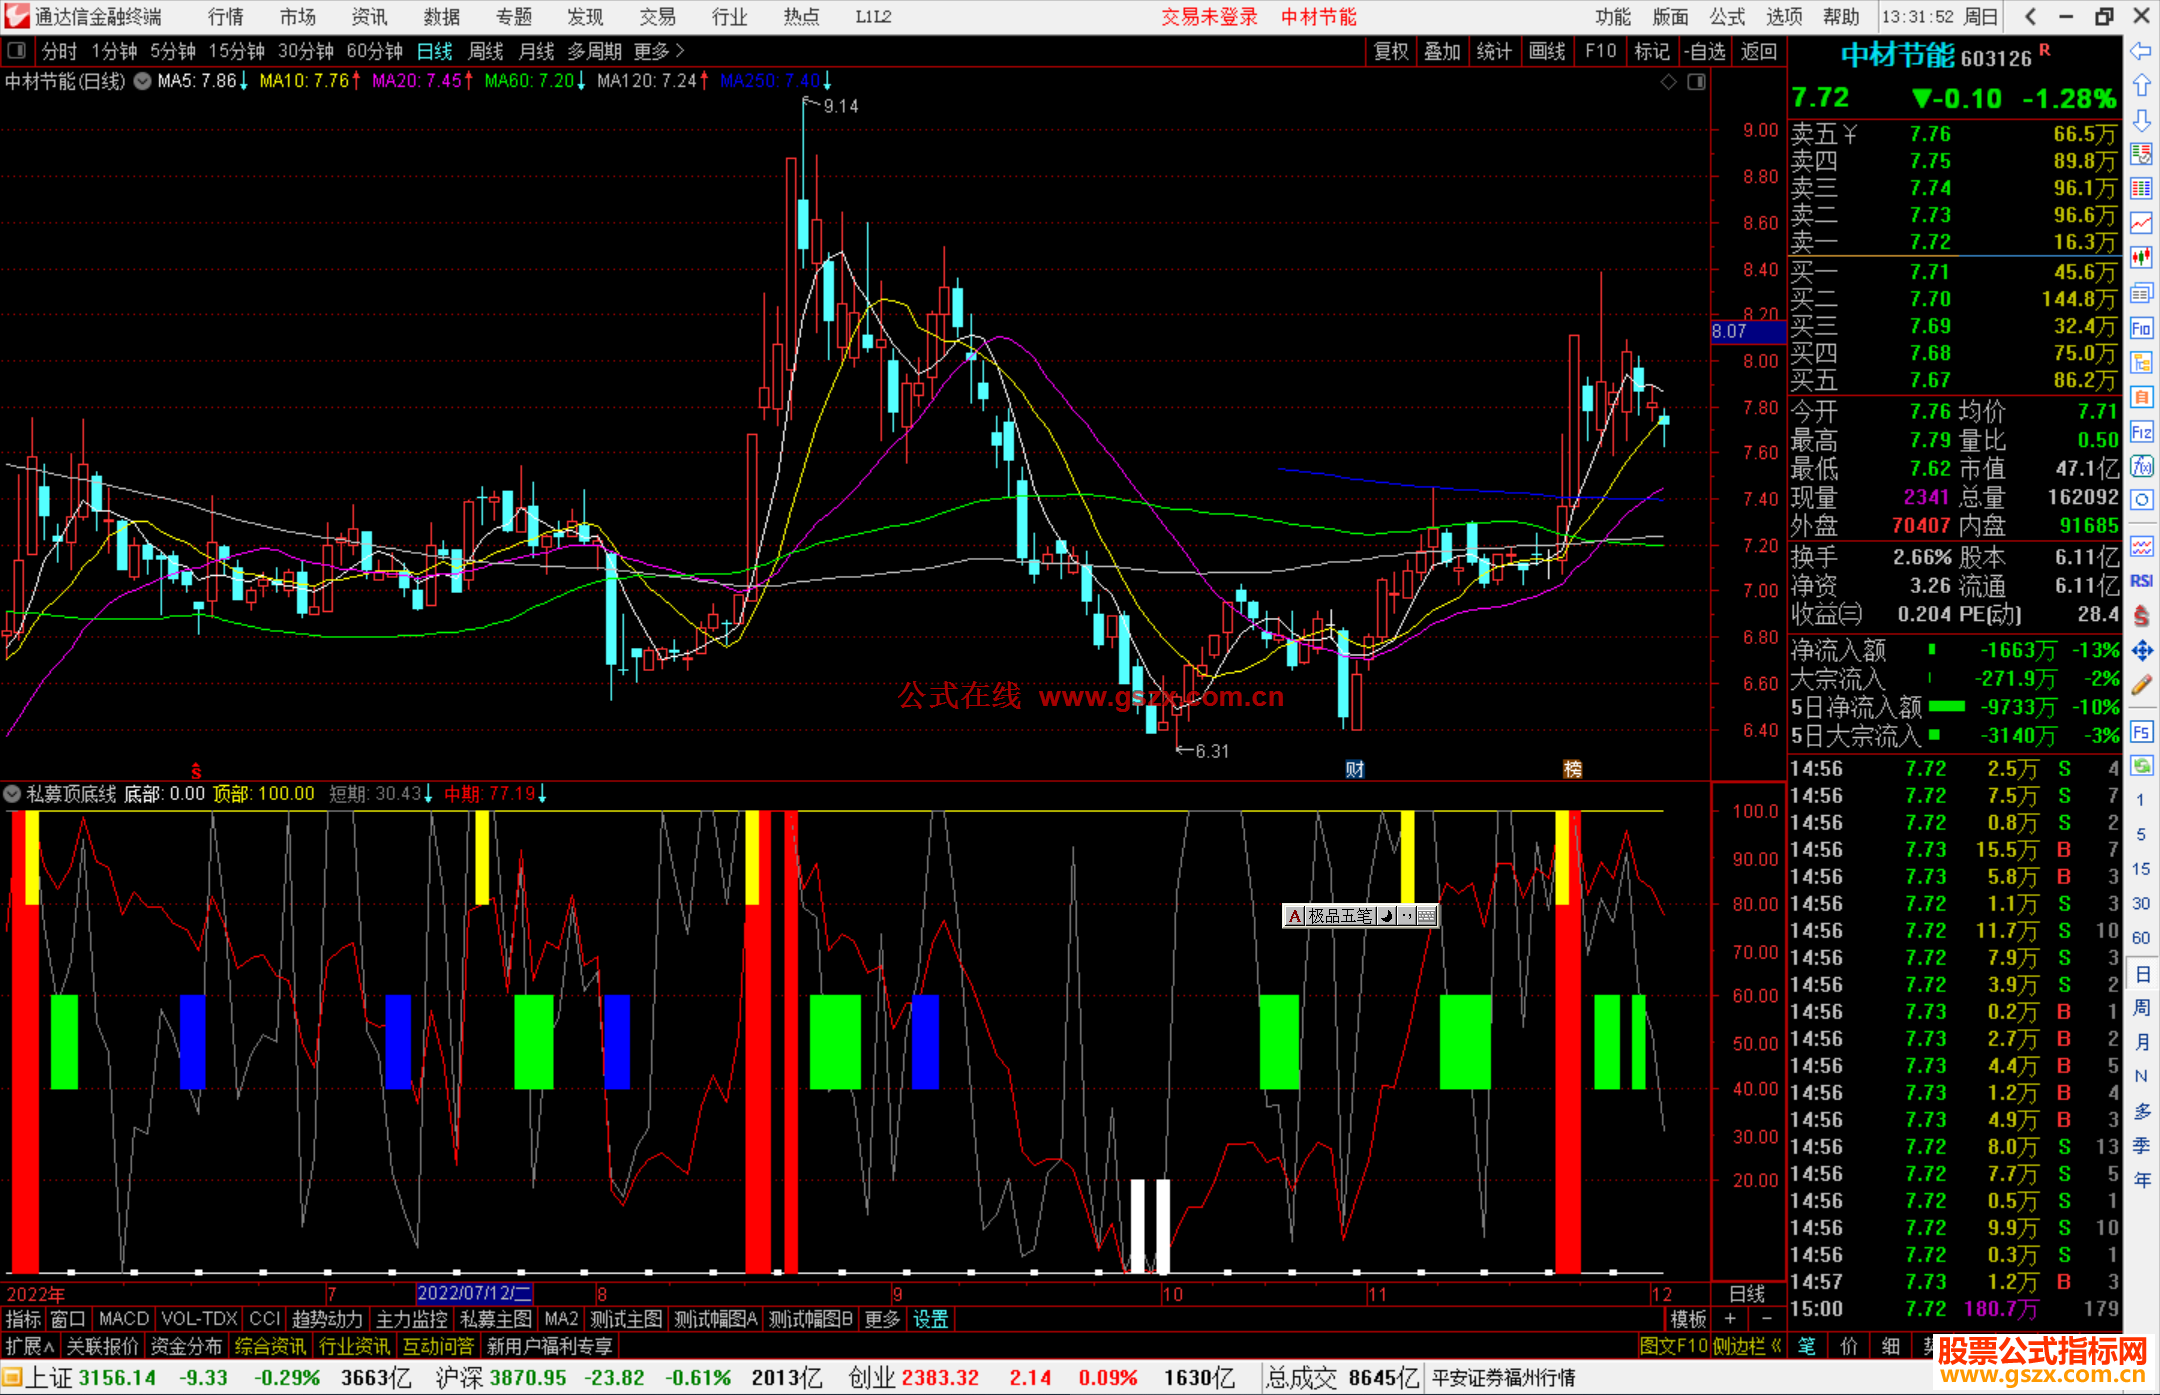This screenshot has height=1395, width=2160.
Task: Toggle 叠加 overlay mode
Action: point(1442,51)
